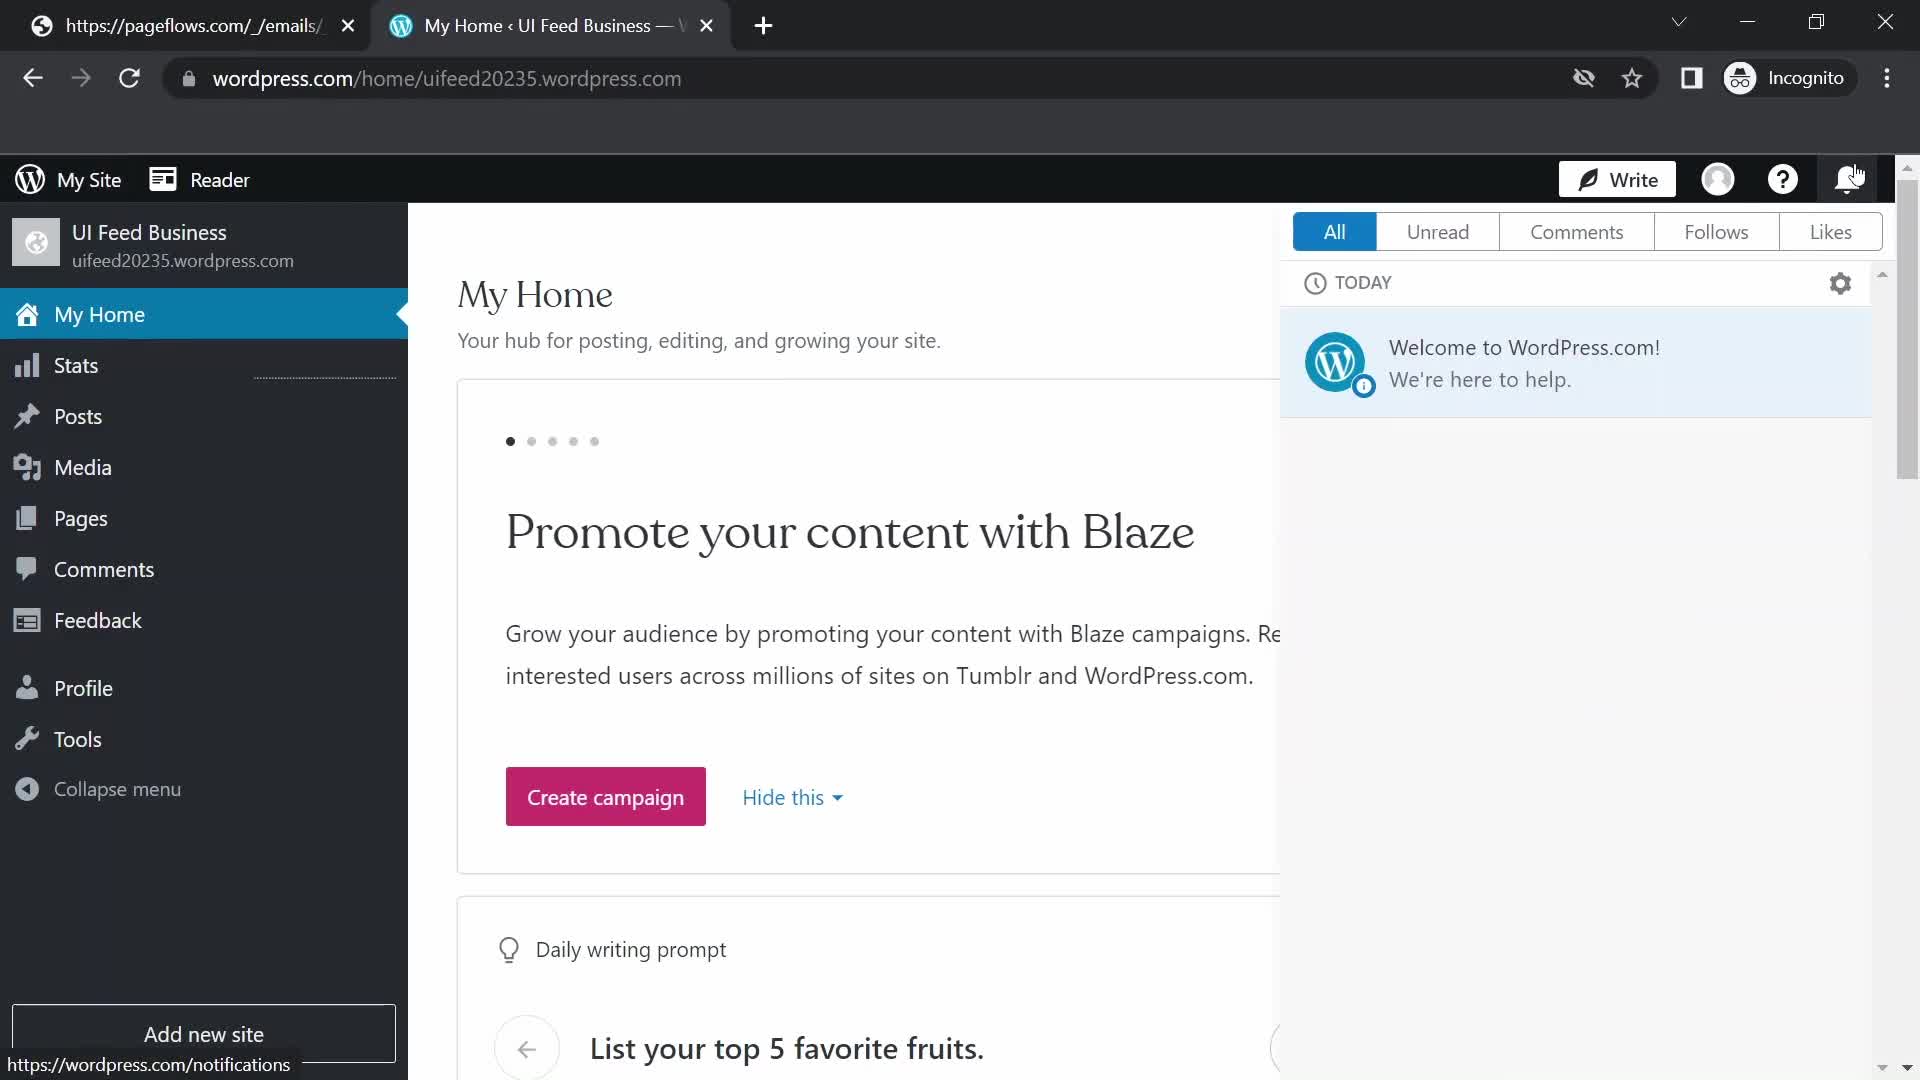The image size is (1920, 1080).
Task: Click Add new site
Action: 204,1034
